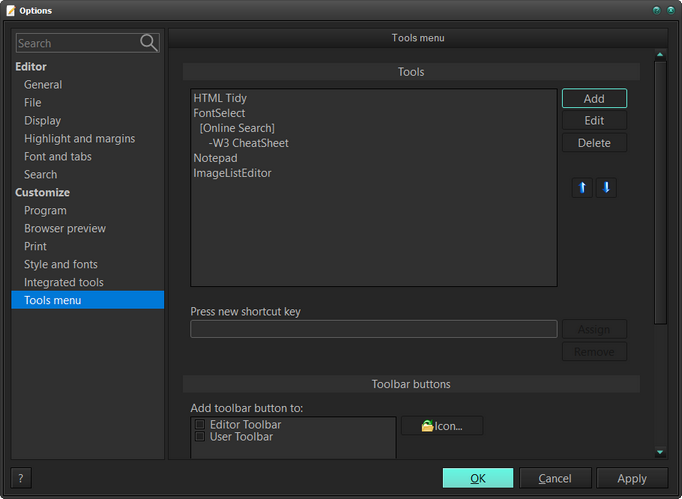Click the move tool up arrow icon
The width and height of the screenshot is (682, 499).
click(x=582, y=187)
